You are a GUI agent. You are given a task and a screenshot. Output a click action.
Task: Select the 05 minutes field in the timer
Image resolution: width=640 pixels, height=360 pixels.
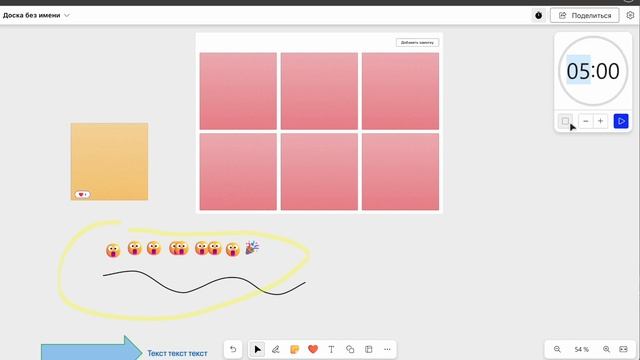click(578, 71)
